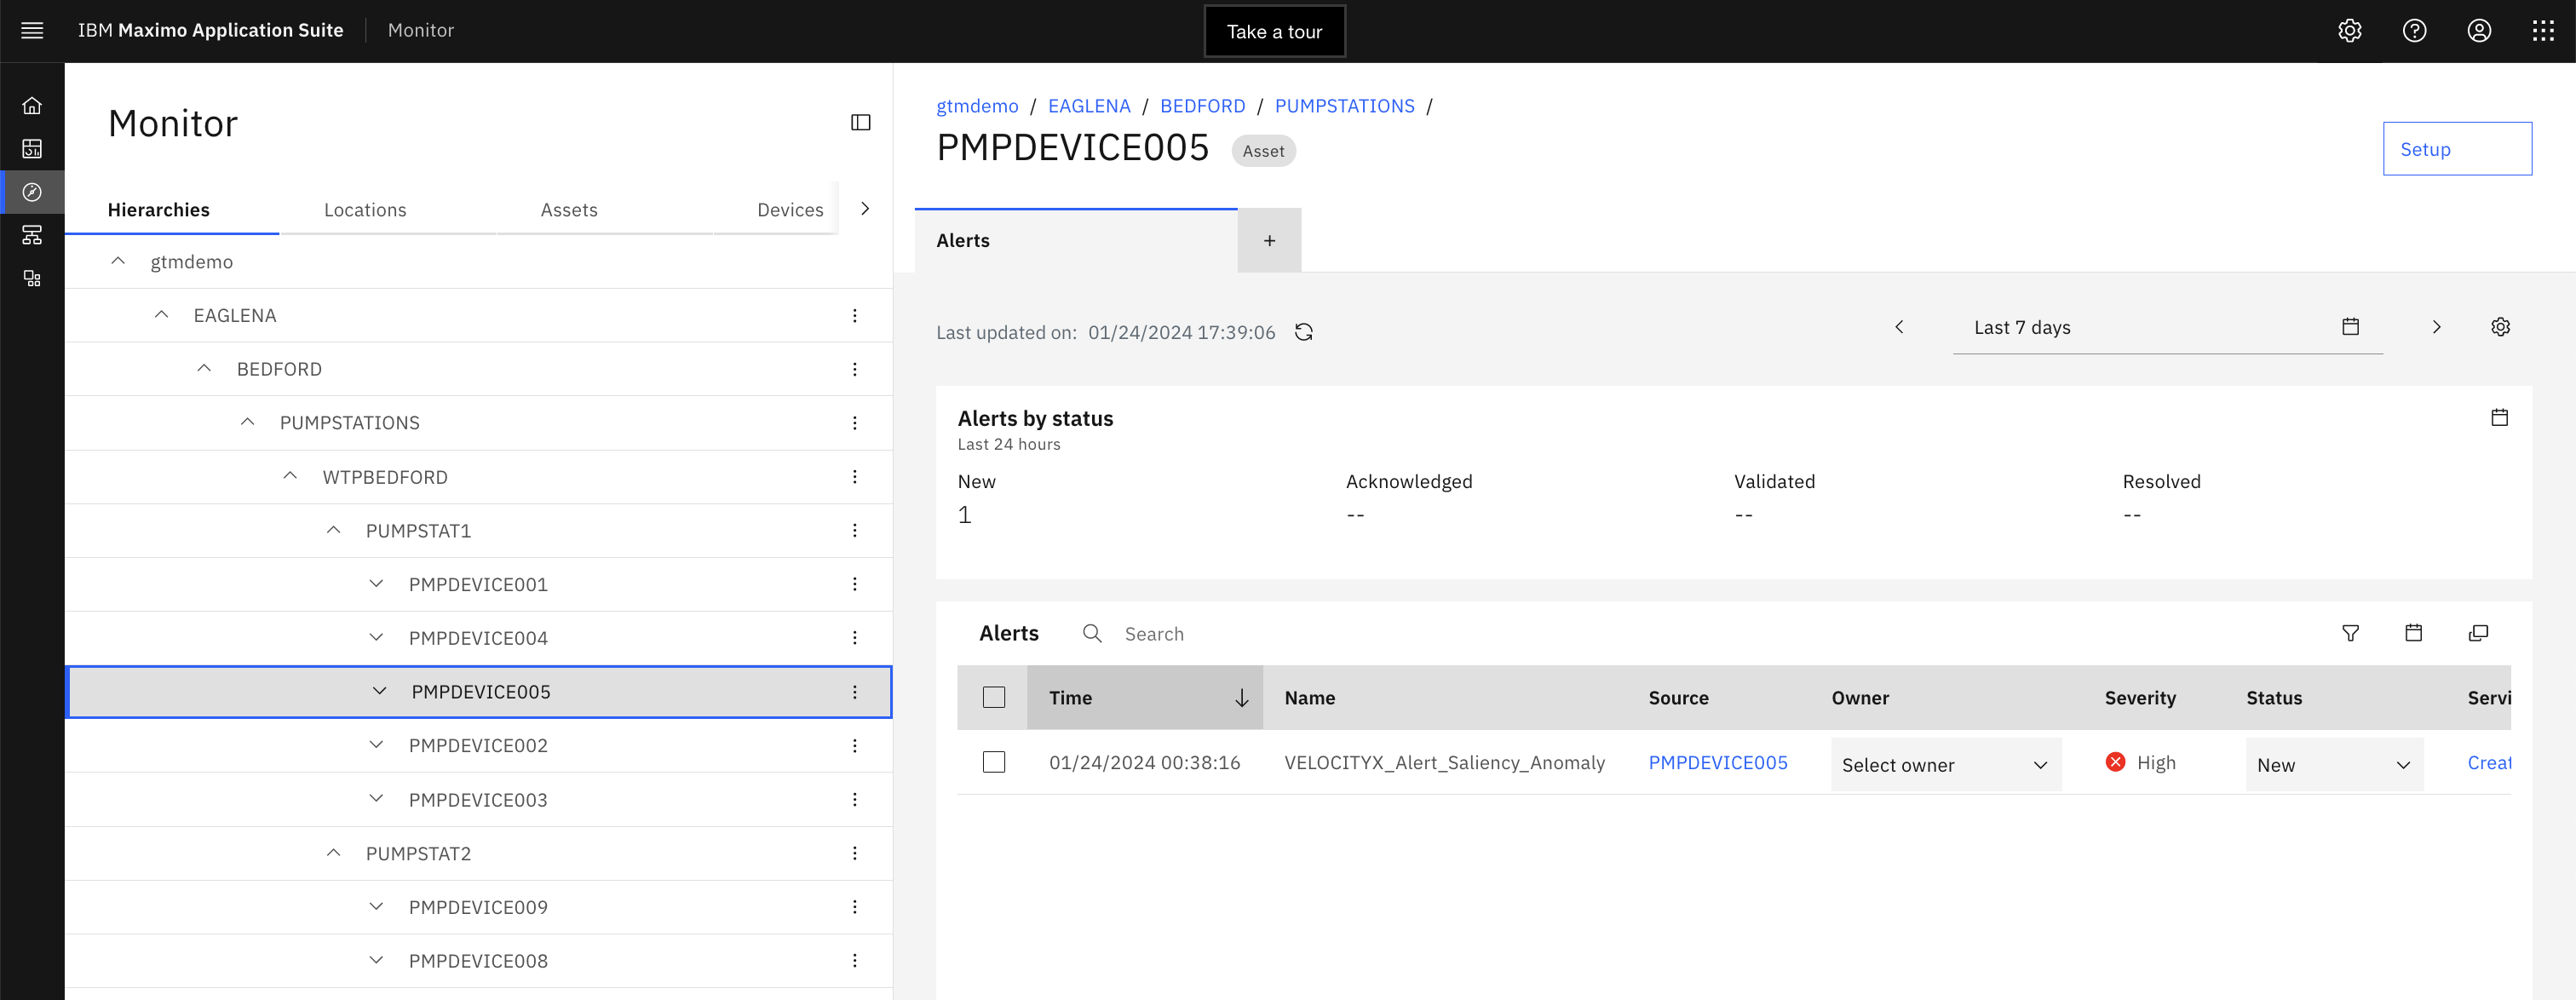Expand the PMPDEVICE001 tree node

376,584
